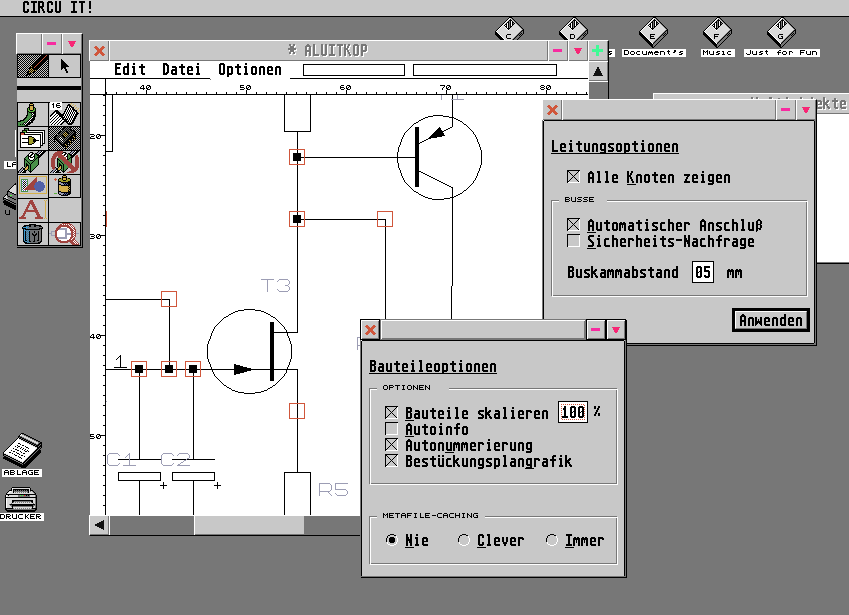Open the ABLAGE clipboard desktop icon
Image resolution: width=849 pixels, height=615 pixels.
coord(22,455)
